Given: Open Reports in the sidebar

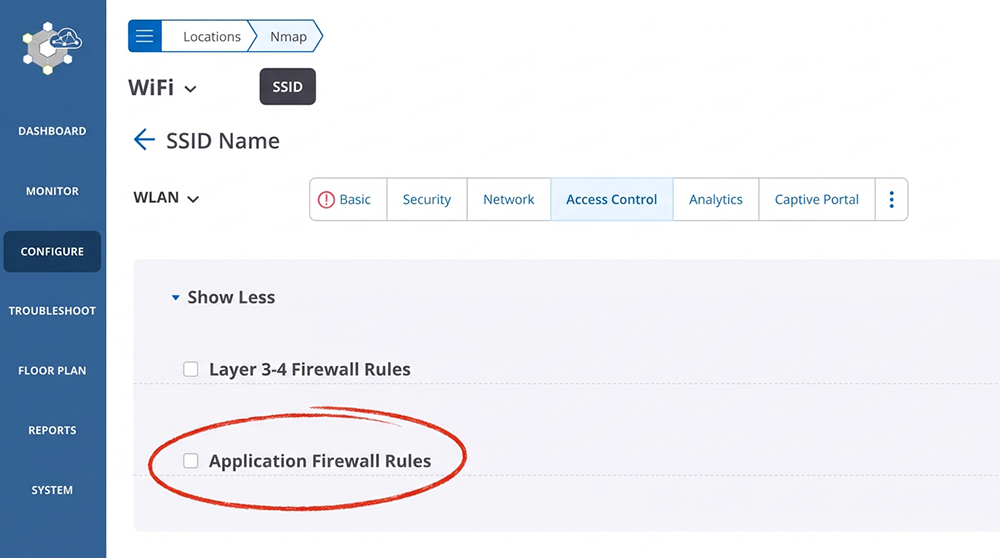Looking at the screenshot, I should (52, 430).
